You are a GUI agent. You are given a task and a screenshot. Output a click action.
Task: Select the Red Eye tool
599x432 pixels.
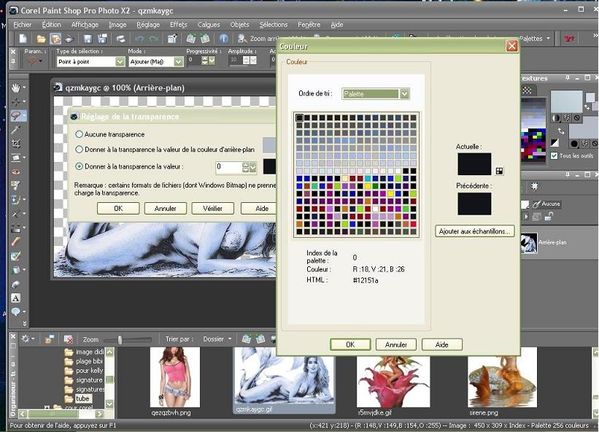pos(15,172)
